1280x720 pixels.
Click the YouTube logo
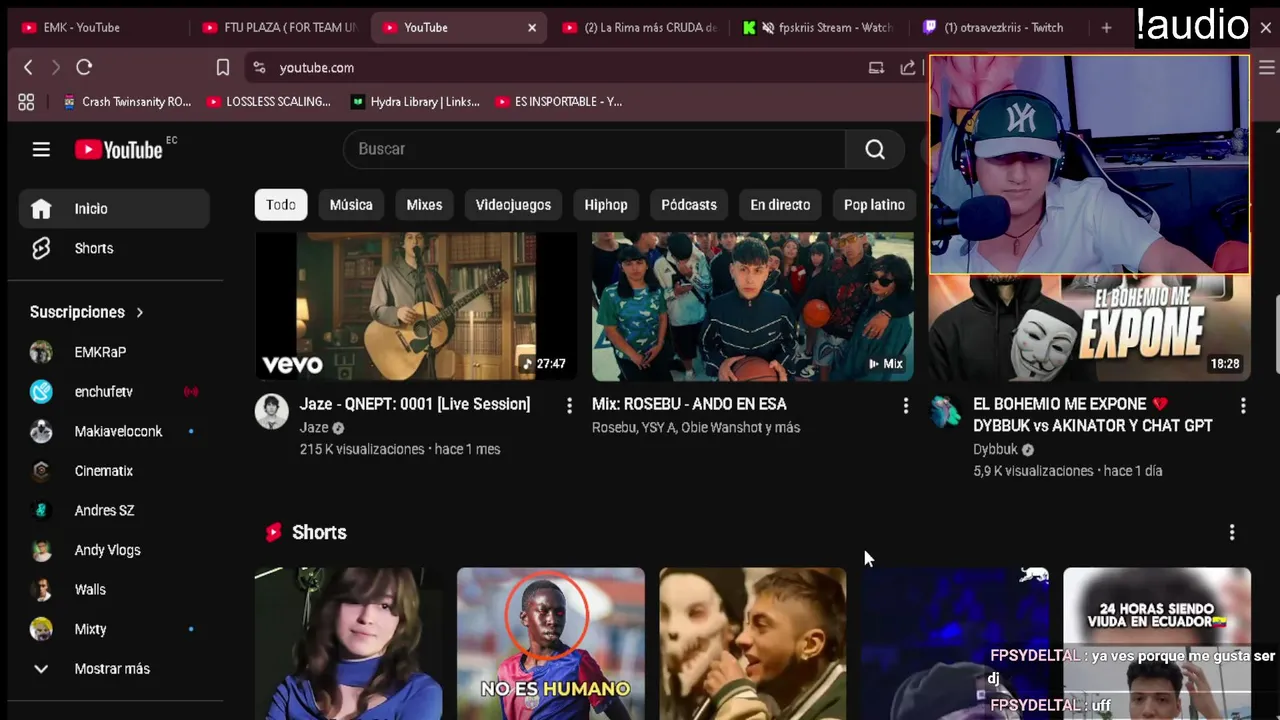(119, 150)
